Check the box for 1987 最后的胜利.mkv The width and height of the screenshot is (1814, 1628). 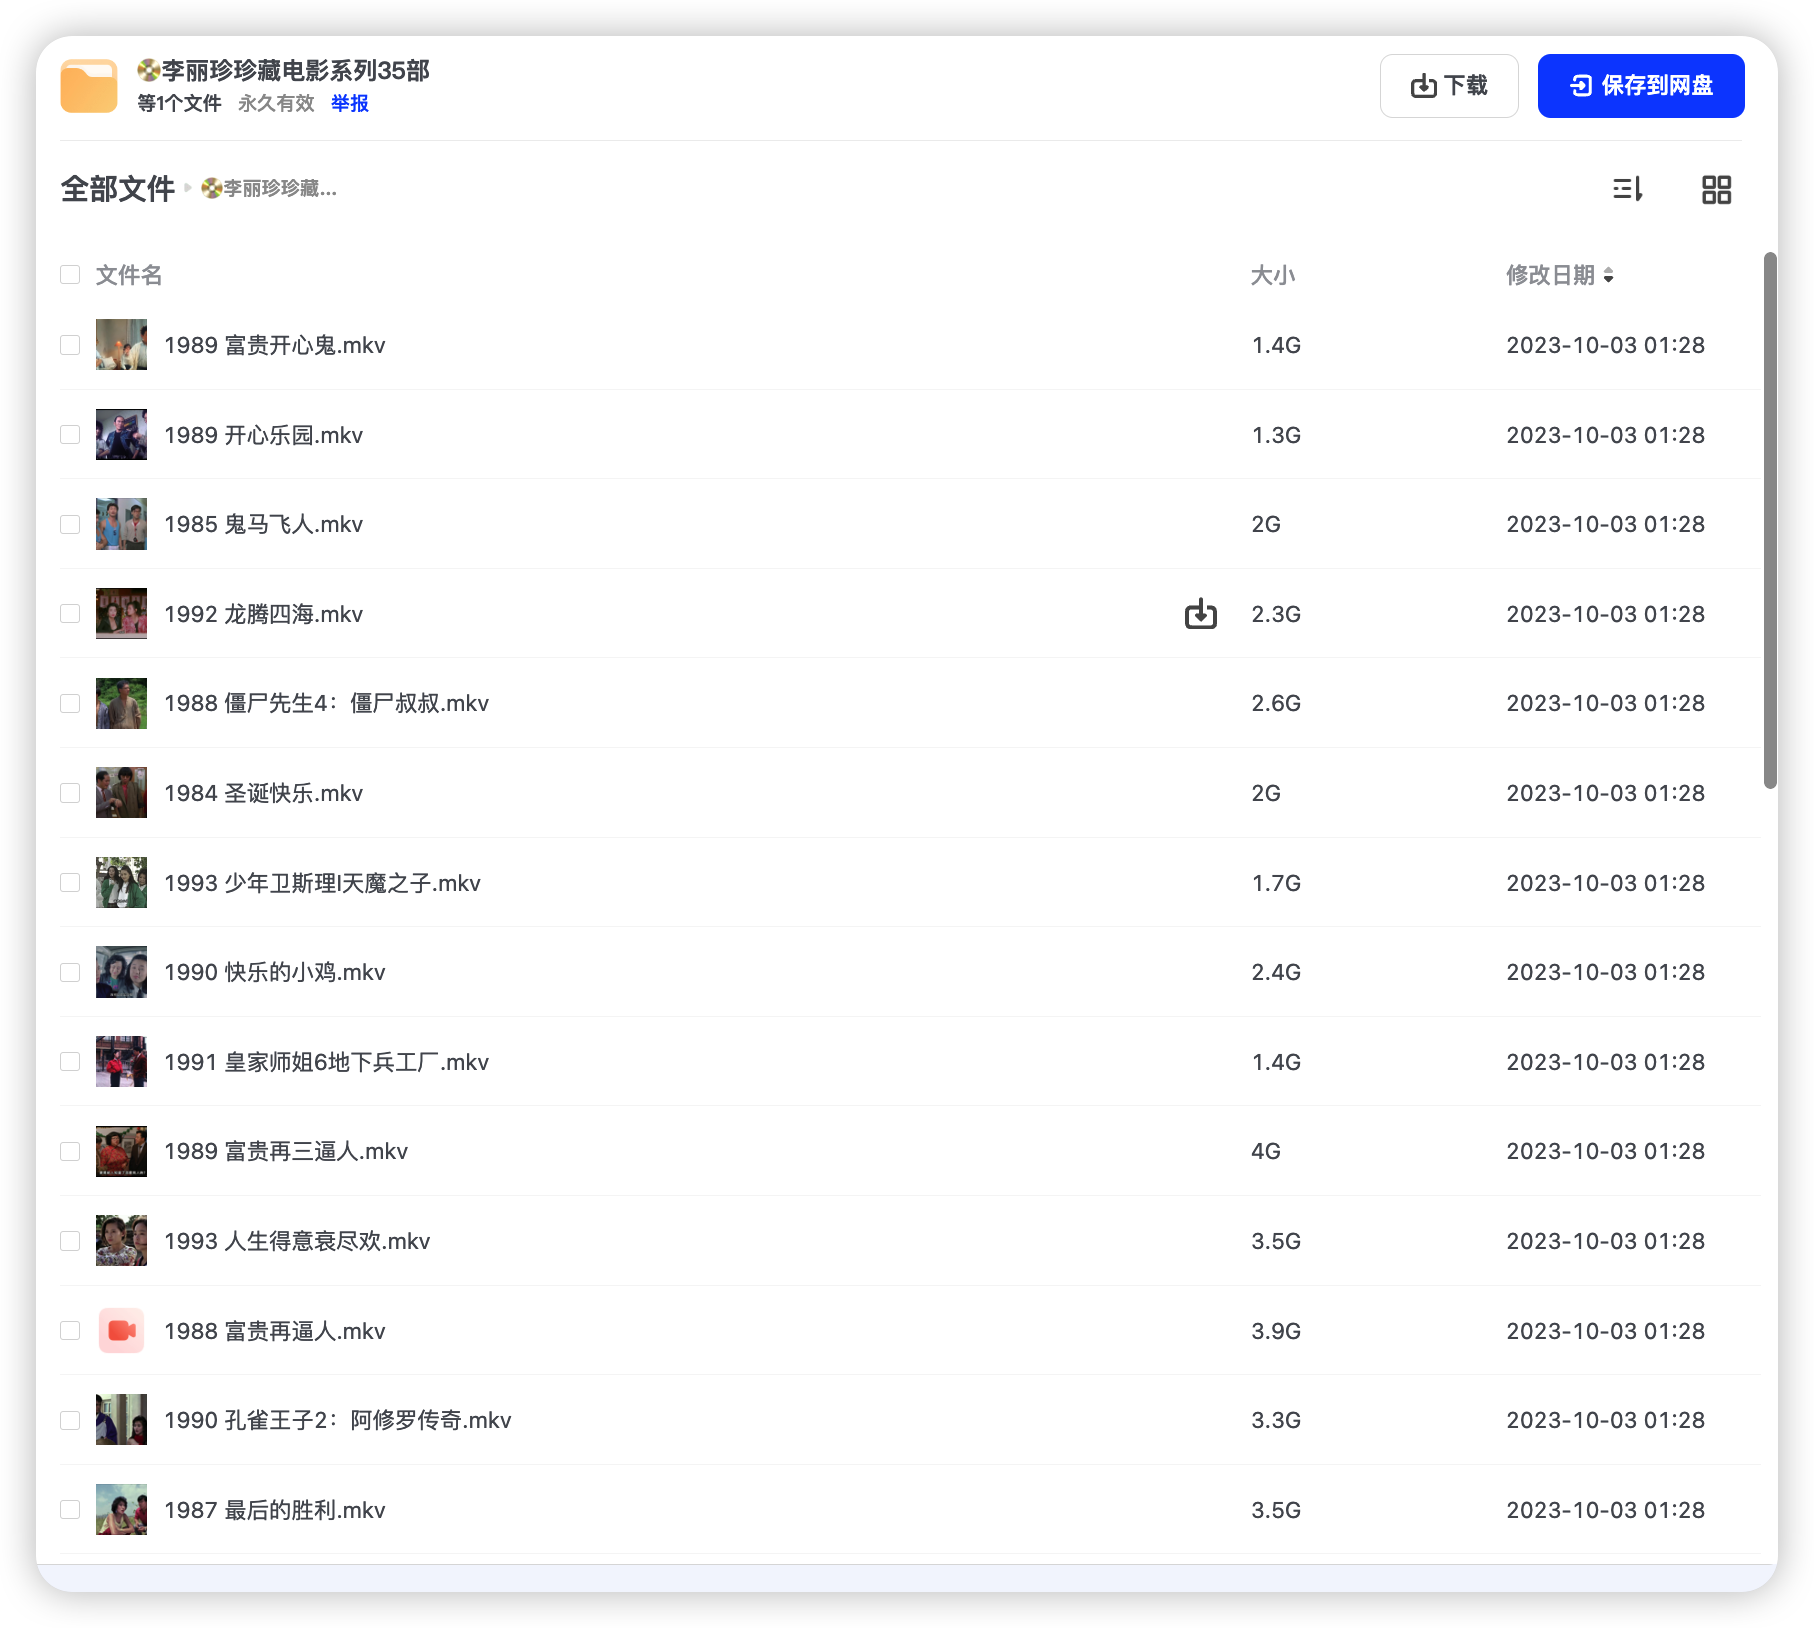tap(70, 1509)
